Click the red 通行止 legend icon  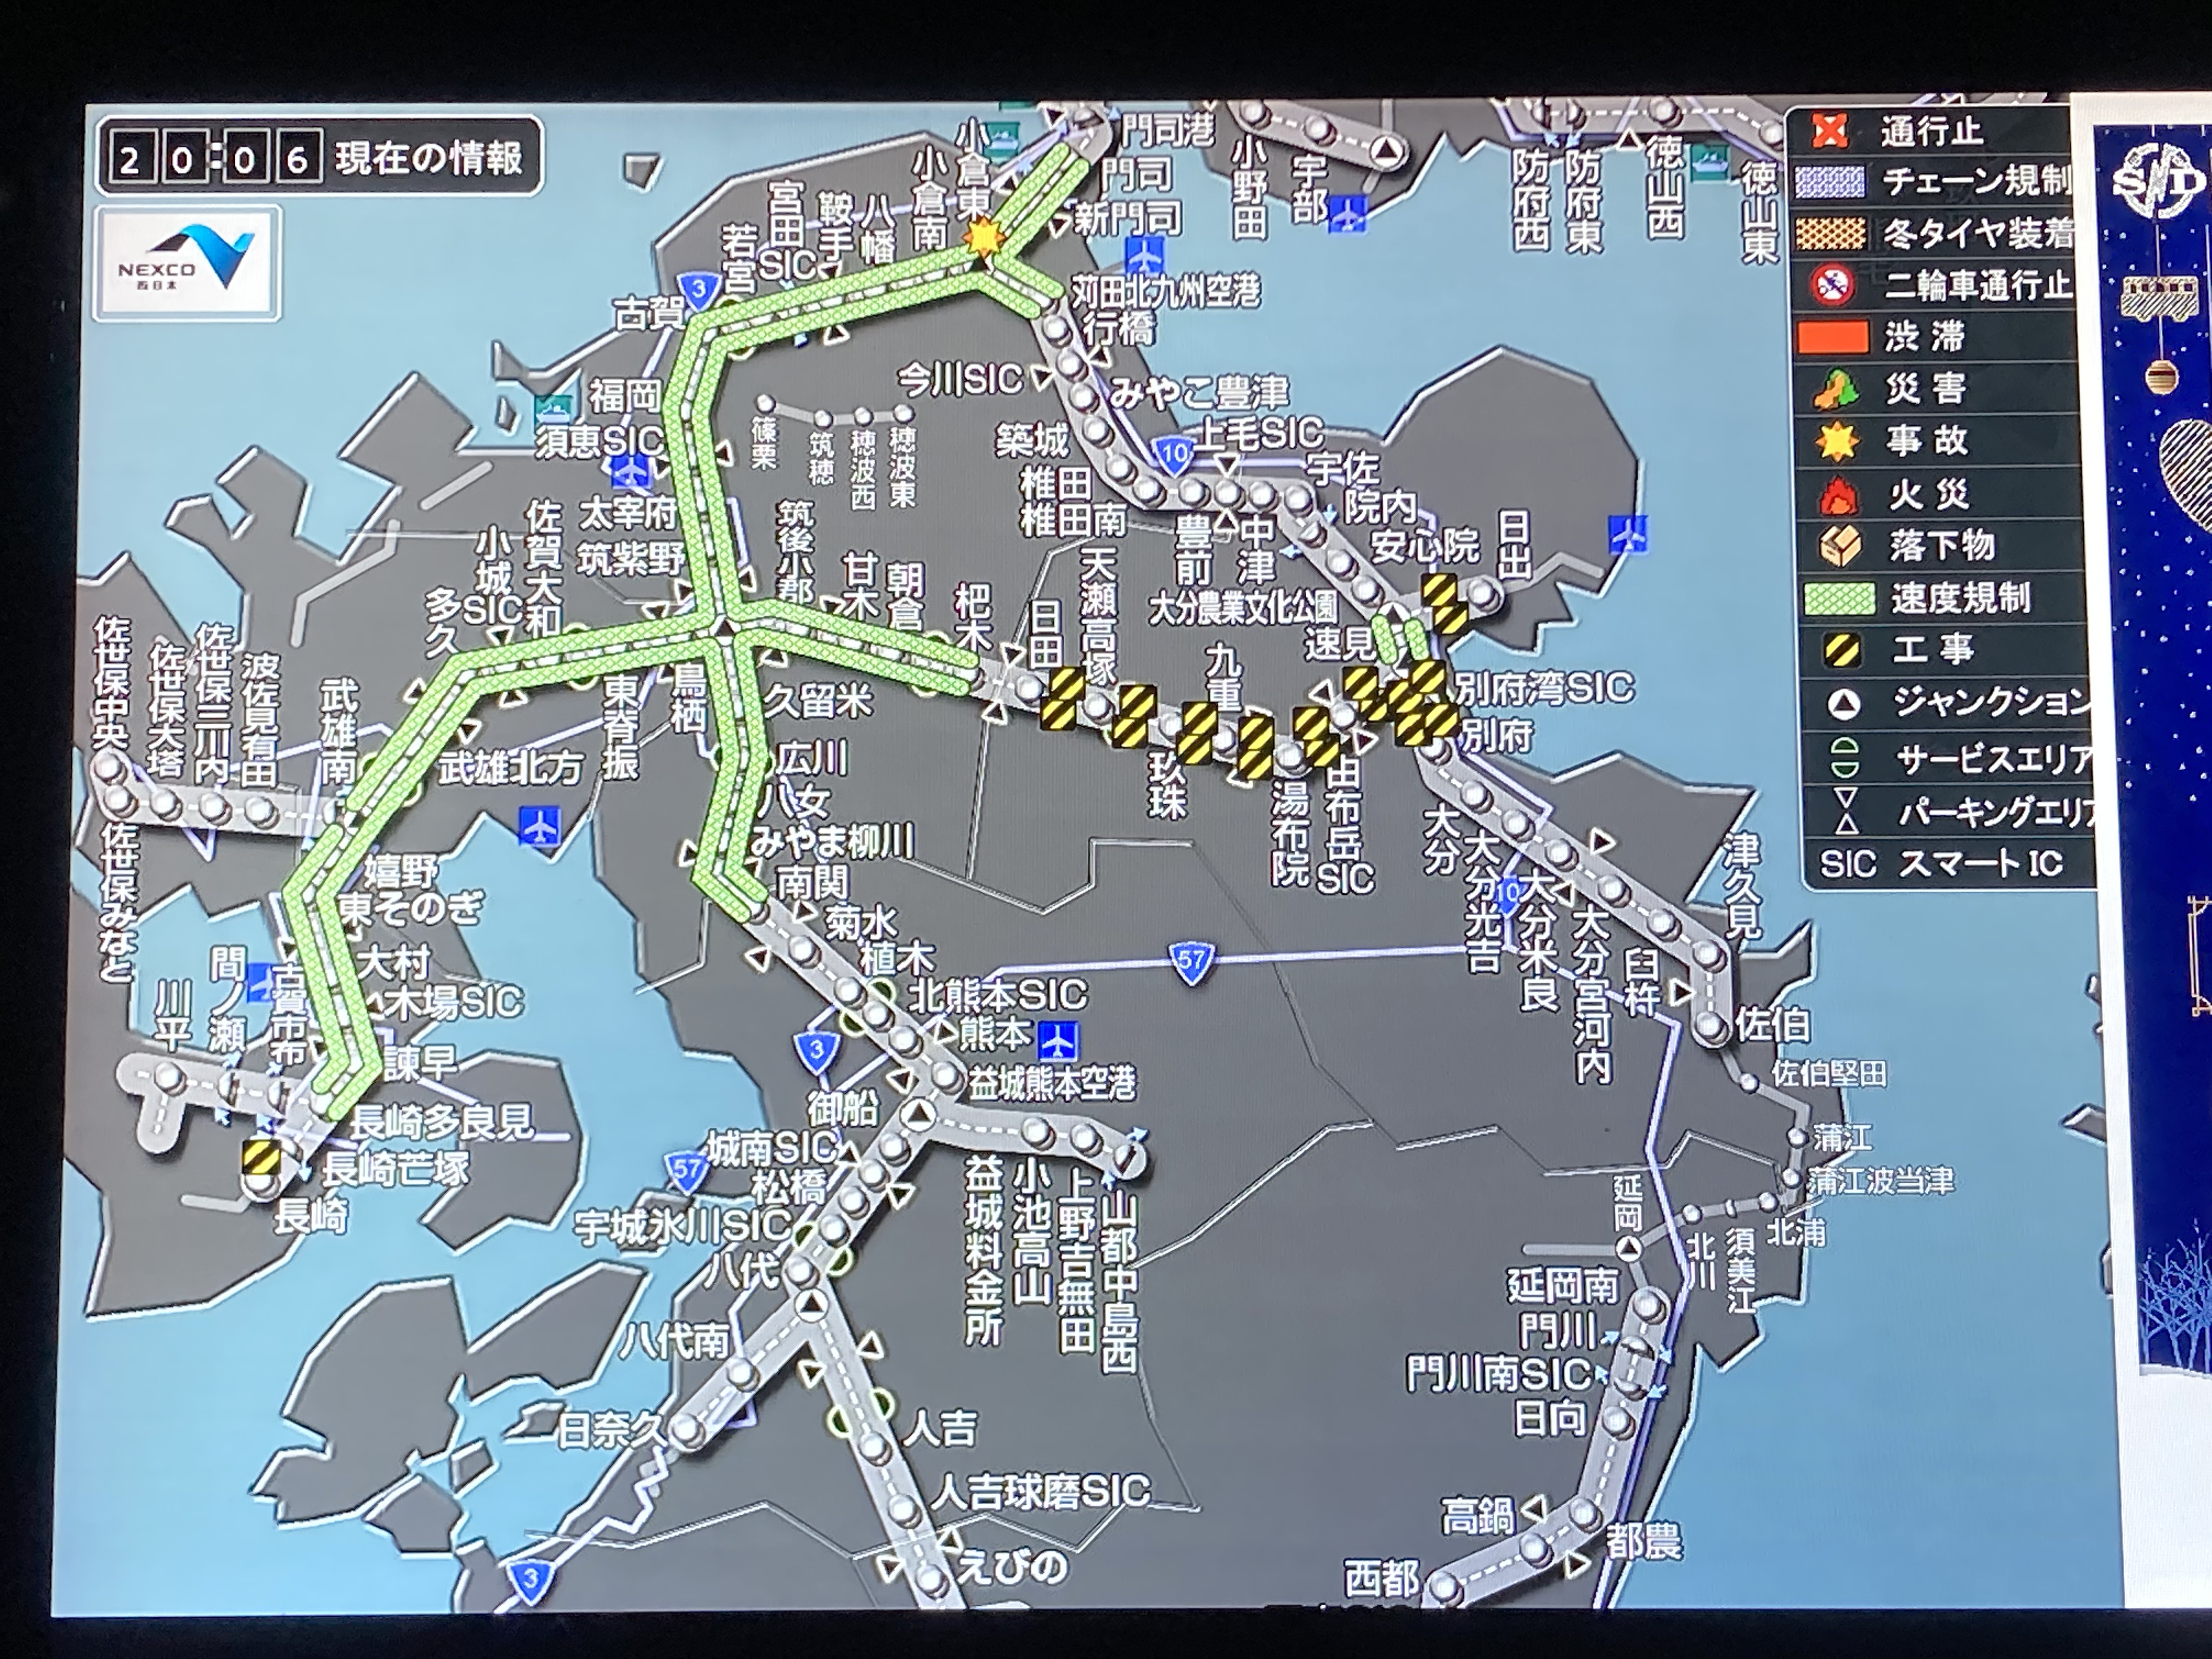(x=1831, y=131)
